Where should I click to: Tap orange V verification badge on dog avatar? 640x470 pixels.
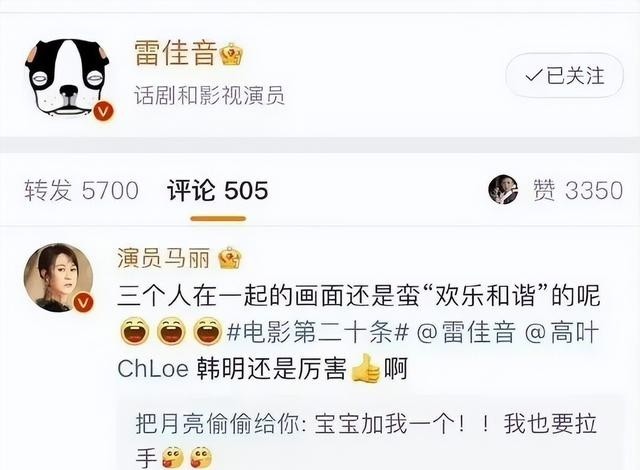103,111
